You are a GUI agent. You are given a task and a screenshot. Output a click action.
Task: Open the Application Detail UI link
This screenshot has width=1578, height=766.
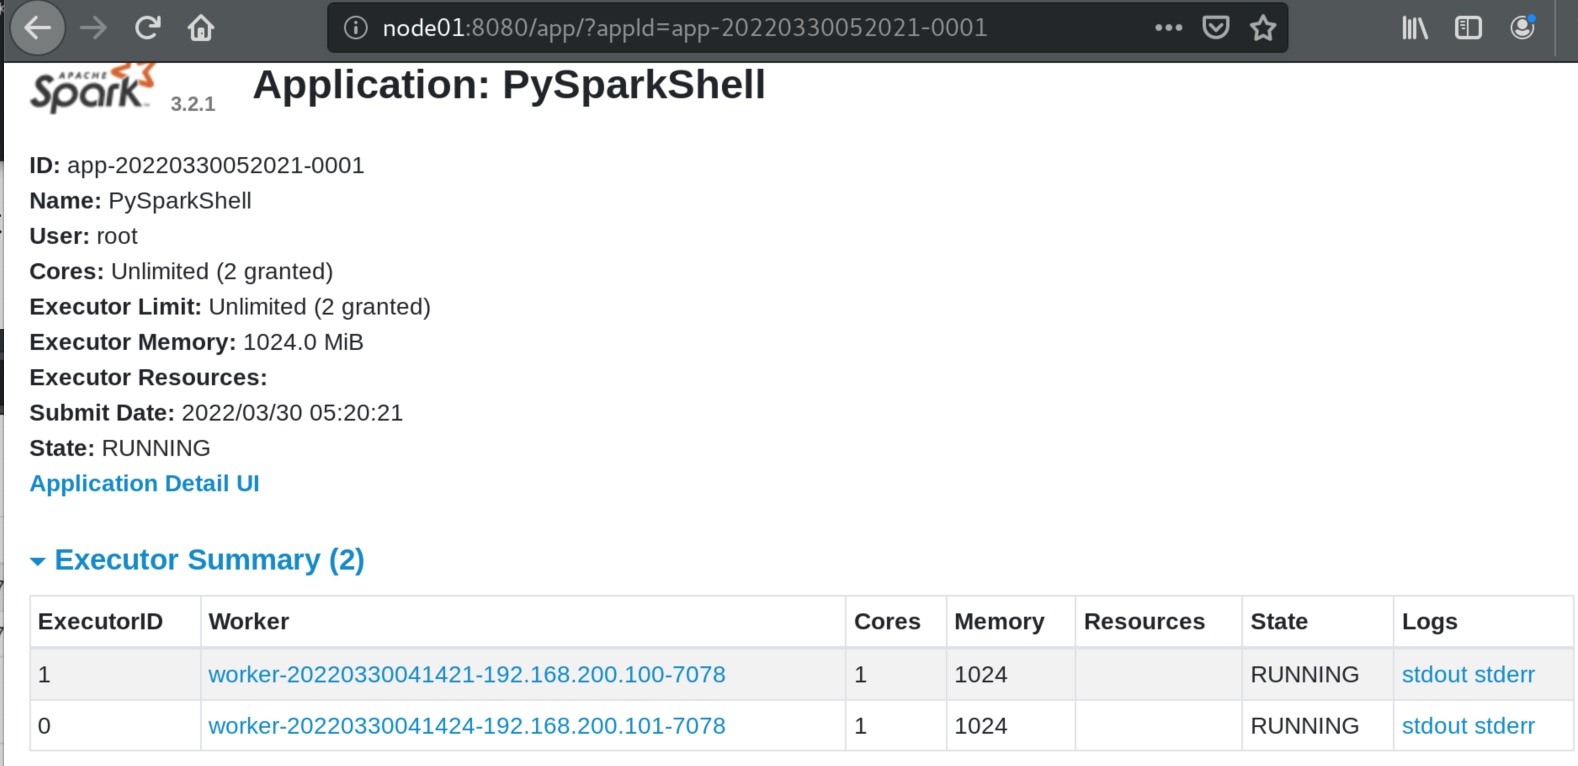click(145, 484)
